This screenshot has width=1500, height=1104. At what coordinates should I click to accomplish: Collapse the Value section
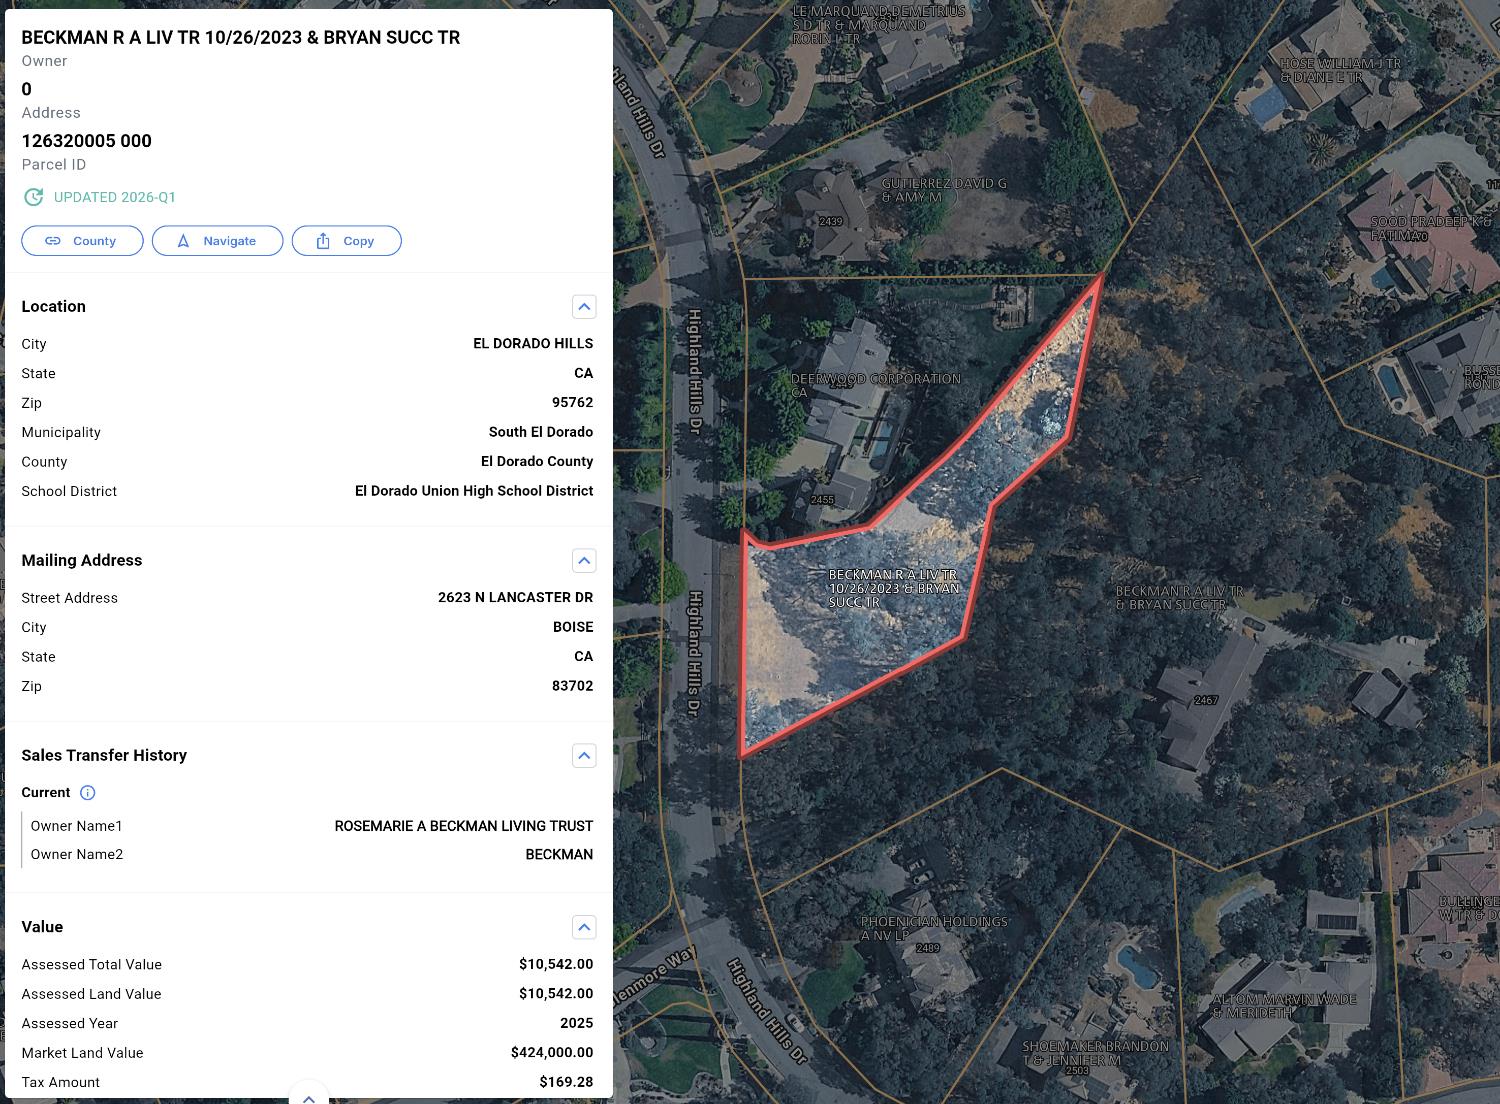584,928
